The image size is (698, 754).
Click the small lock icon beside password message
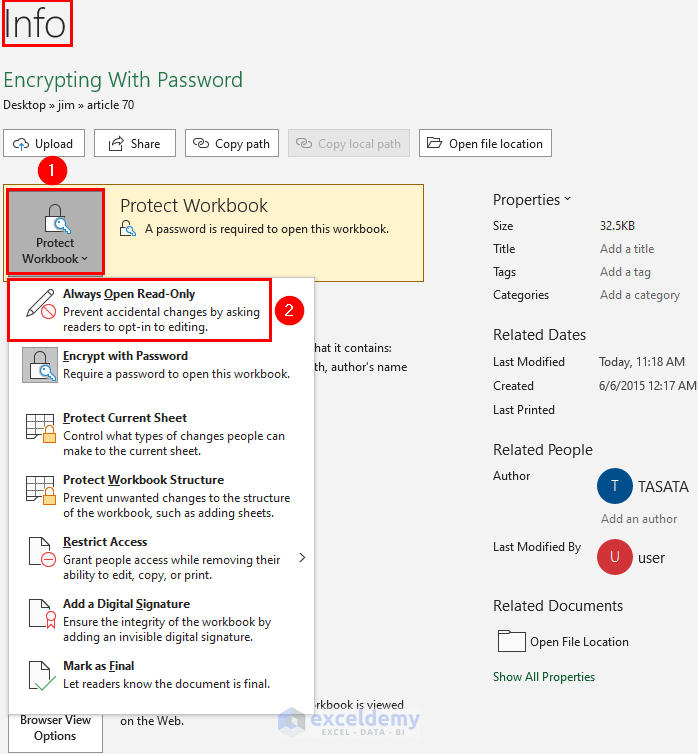pyautogui.click(x=128, y=228)
